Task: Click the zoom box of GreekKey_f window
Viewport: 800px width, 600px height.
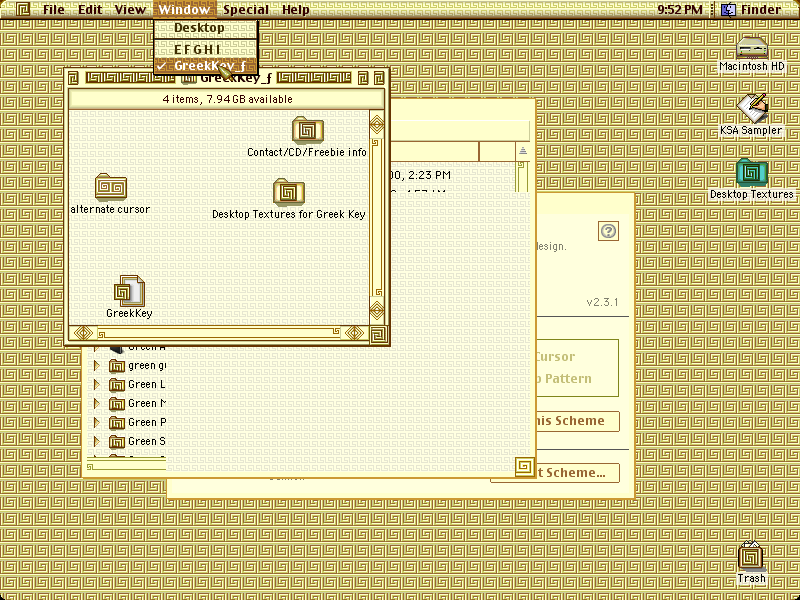Action: [363, 78]
